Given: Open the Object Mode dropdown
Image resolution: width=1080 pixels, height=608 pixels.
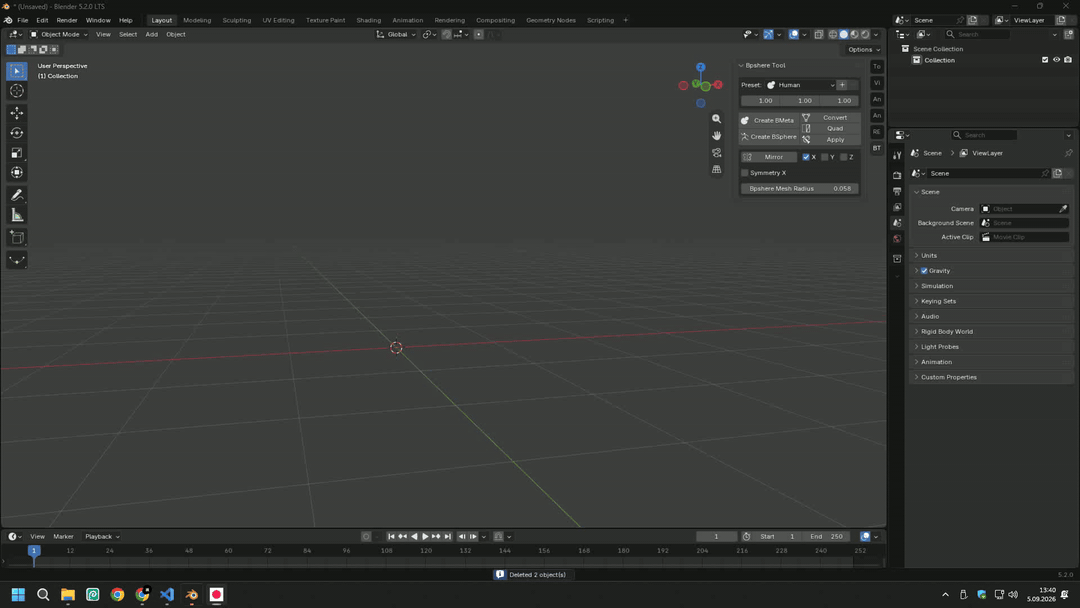Looking at the screenshot, I should (59, 34).
